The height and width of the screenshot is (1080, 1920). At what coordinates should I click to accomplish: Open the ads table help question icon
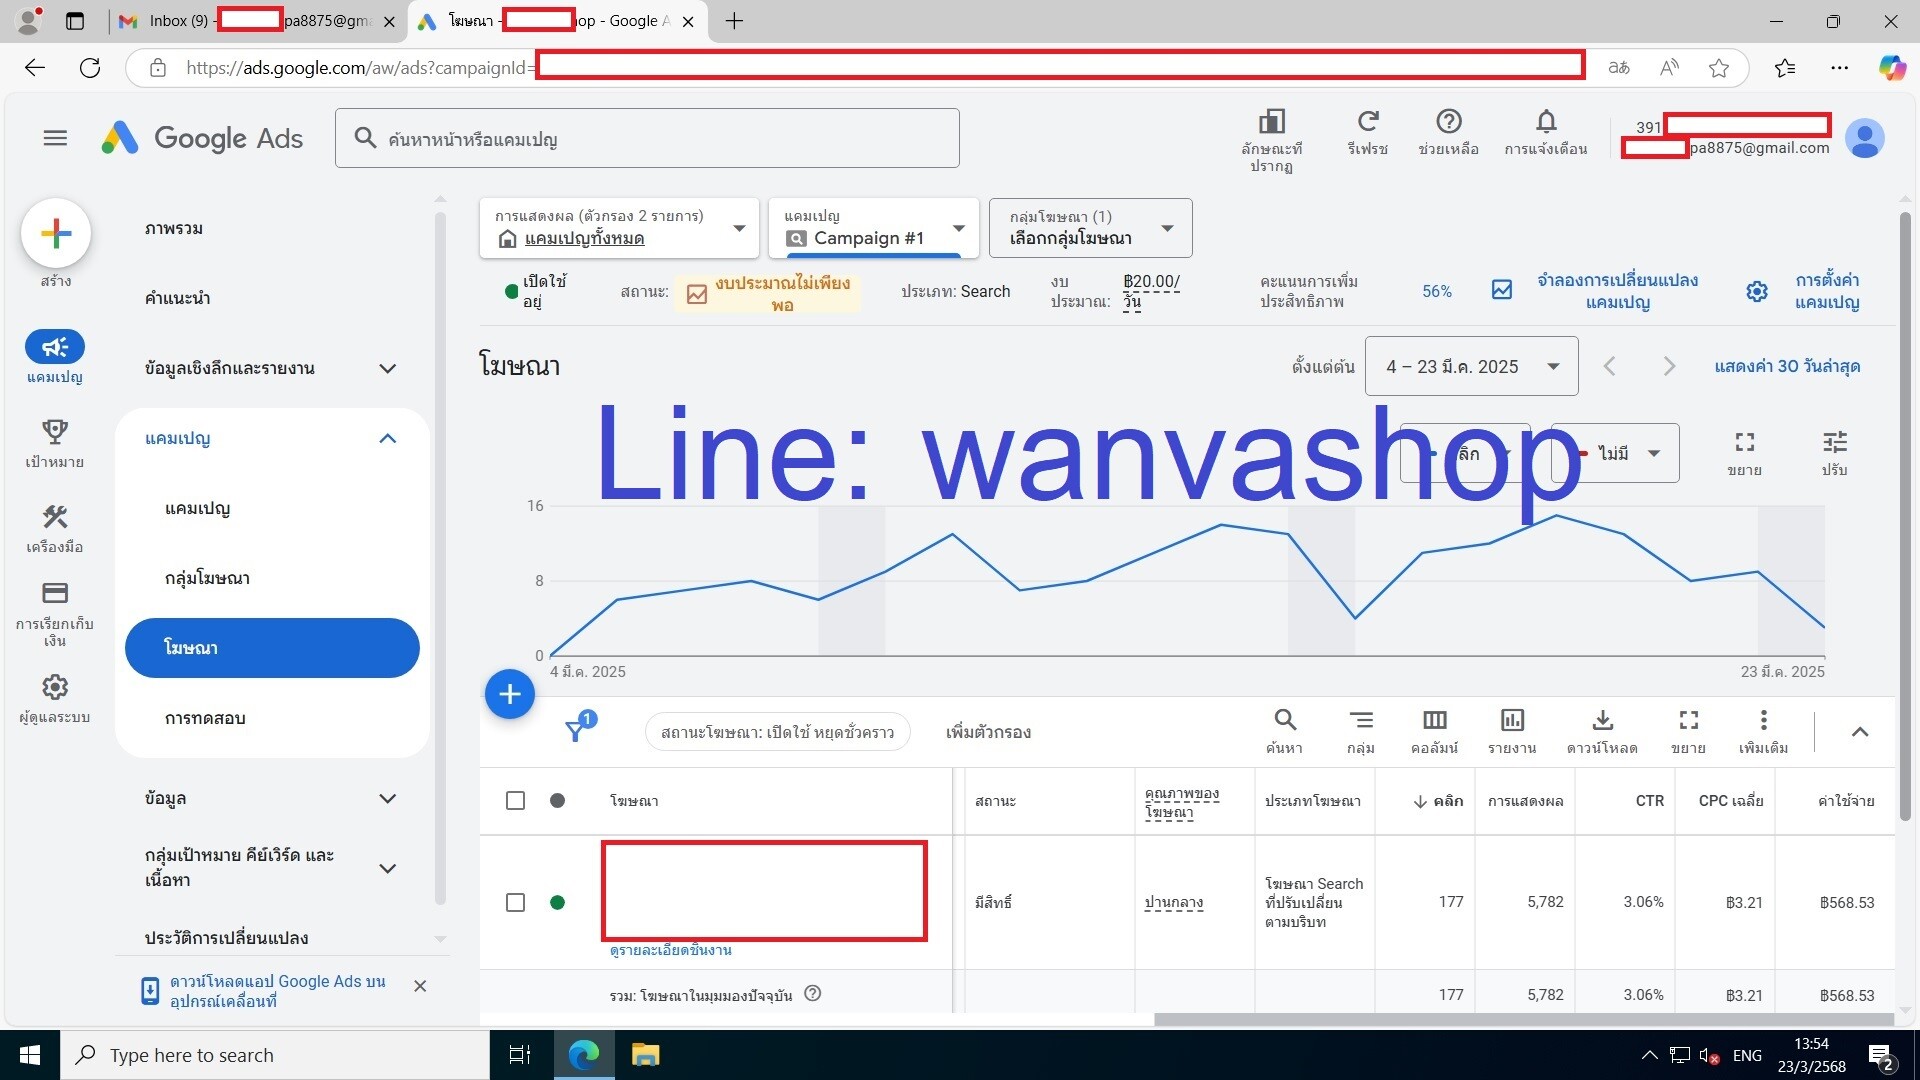(813, 994)
